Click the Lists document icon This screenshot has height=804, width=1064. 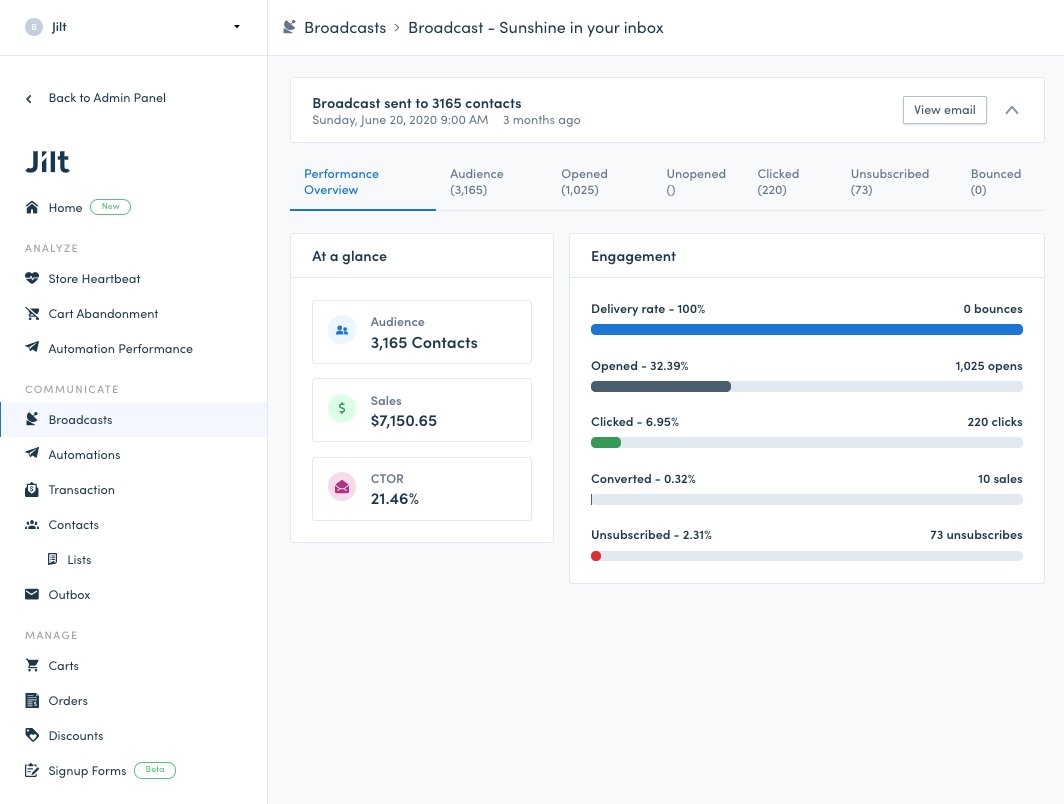52,559
